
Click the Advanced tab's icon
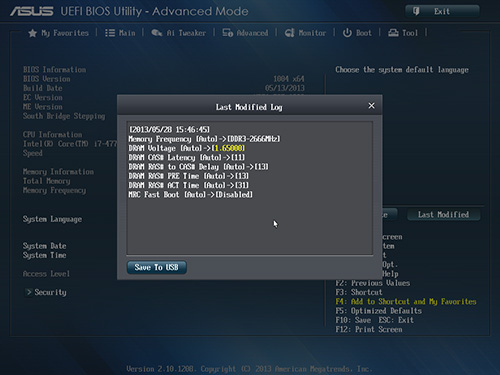pos(228,33)
